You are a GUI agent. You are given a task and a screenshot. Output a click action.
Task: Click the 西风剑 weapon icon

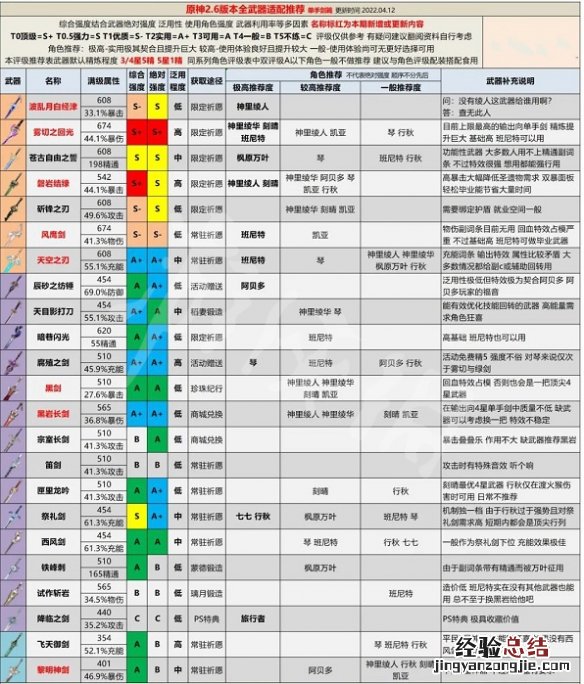13,542
